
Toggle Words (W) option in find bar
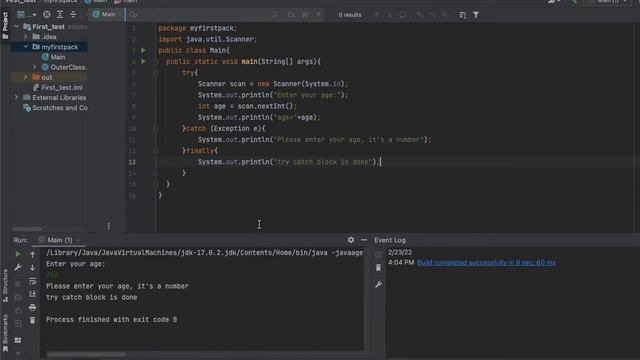click(305, 15)
